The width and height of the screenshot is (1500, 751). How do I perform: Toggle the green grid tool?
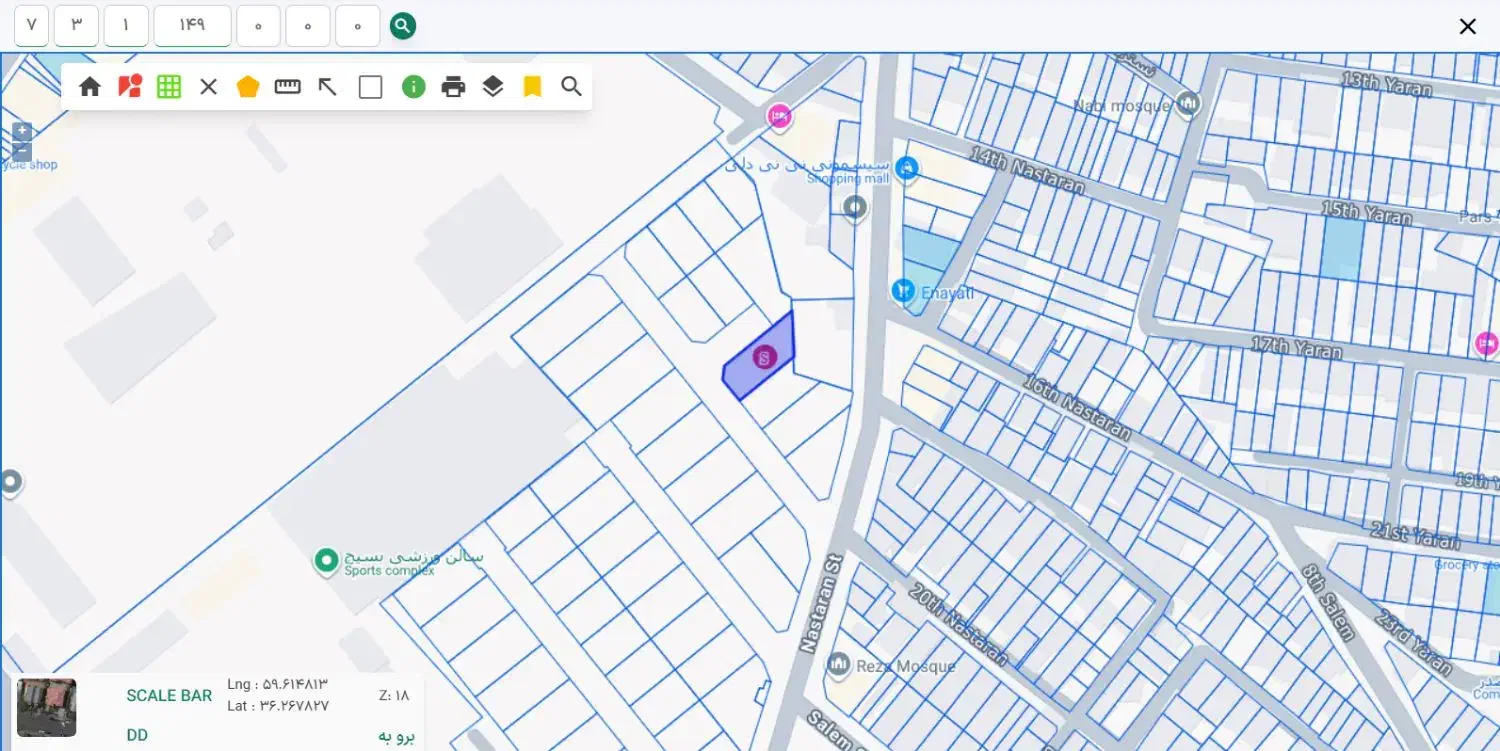[169, 87]
